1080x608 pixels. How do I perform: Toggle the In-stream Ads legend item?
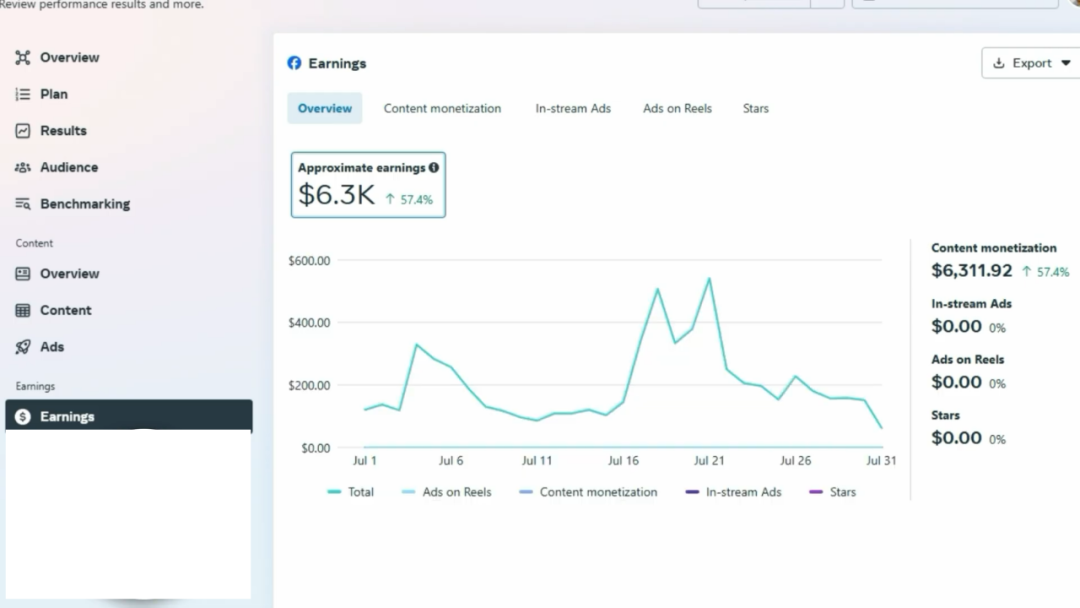coord(733,492)
